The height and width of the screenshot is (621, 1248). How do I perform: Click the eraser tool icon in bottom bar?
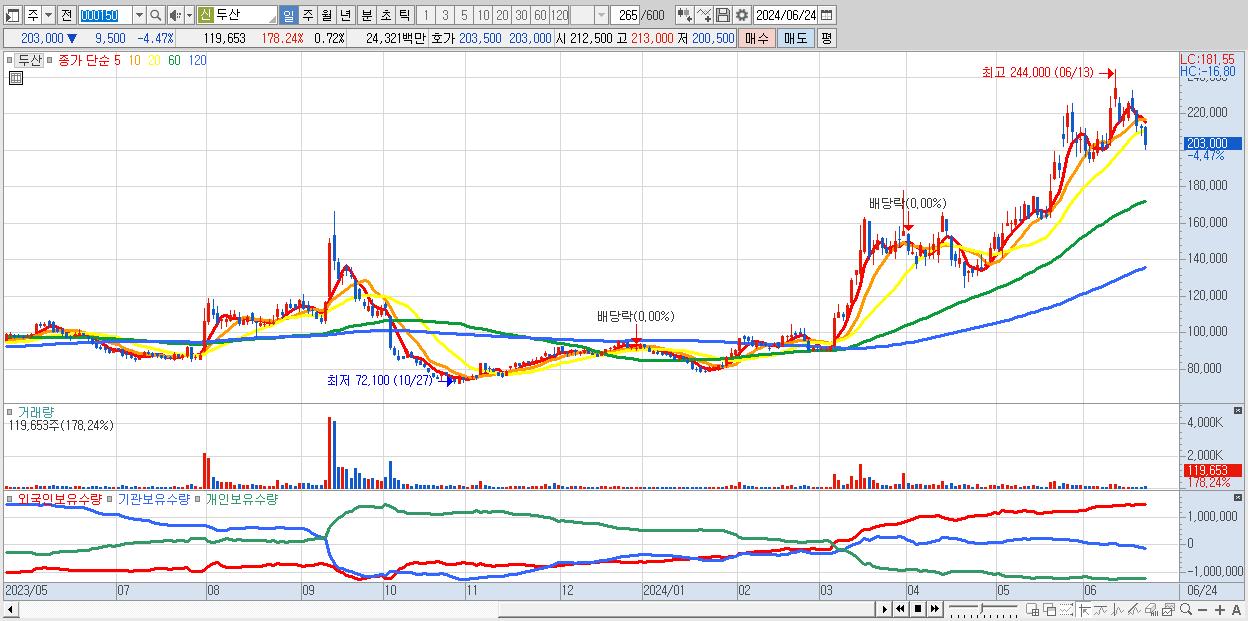1151,609
